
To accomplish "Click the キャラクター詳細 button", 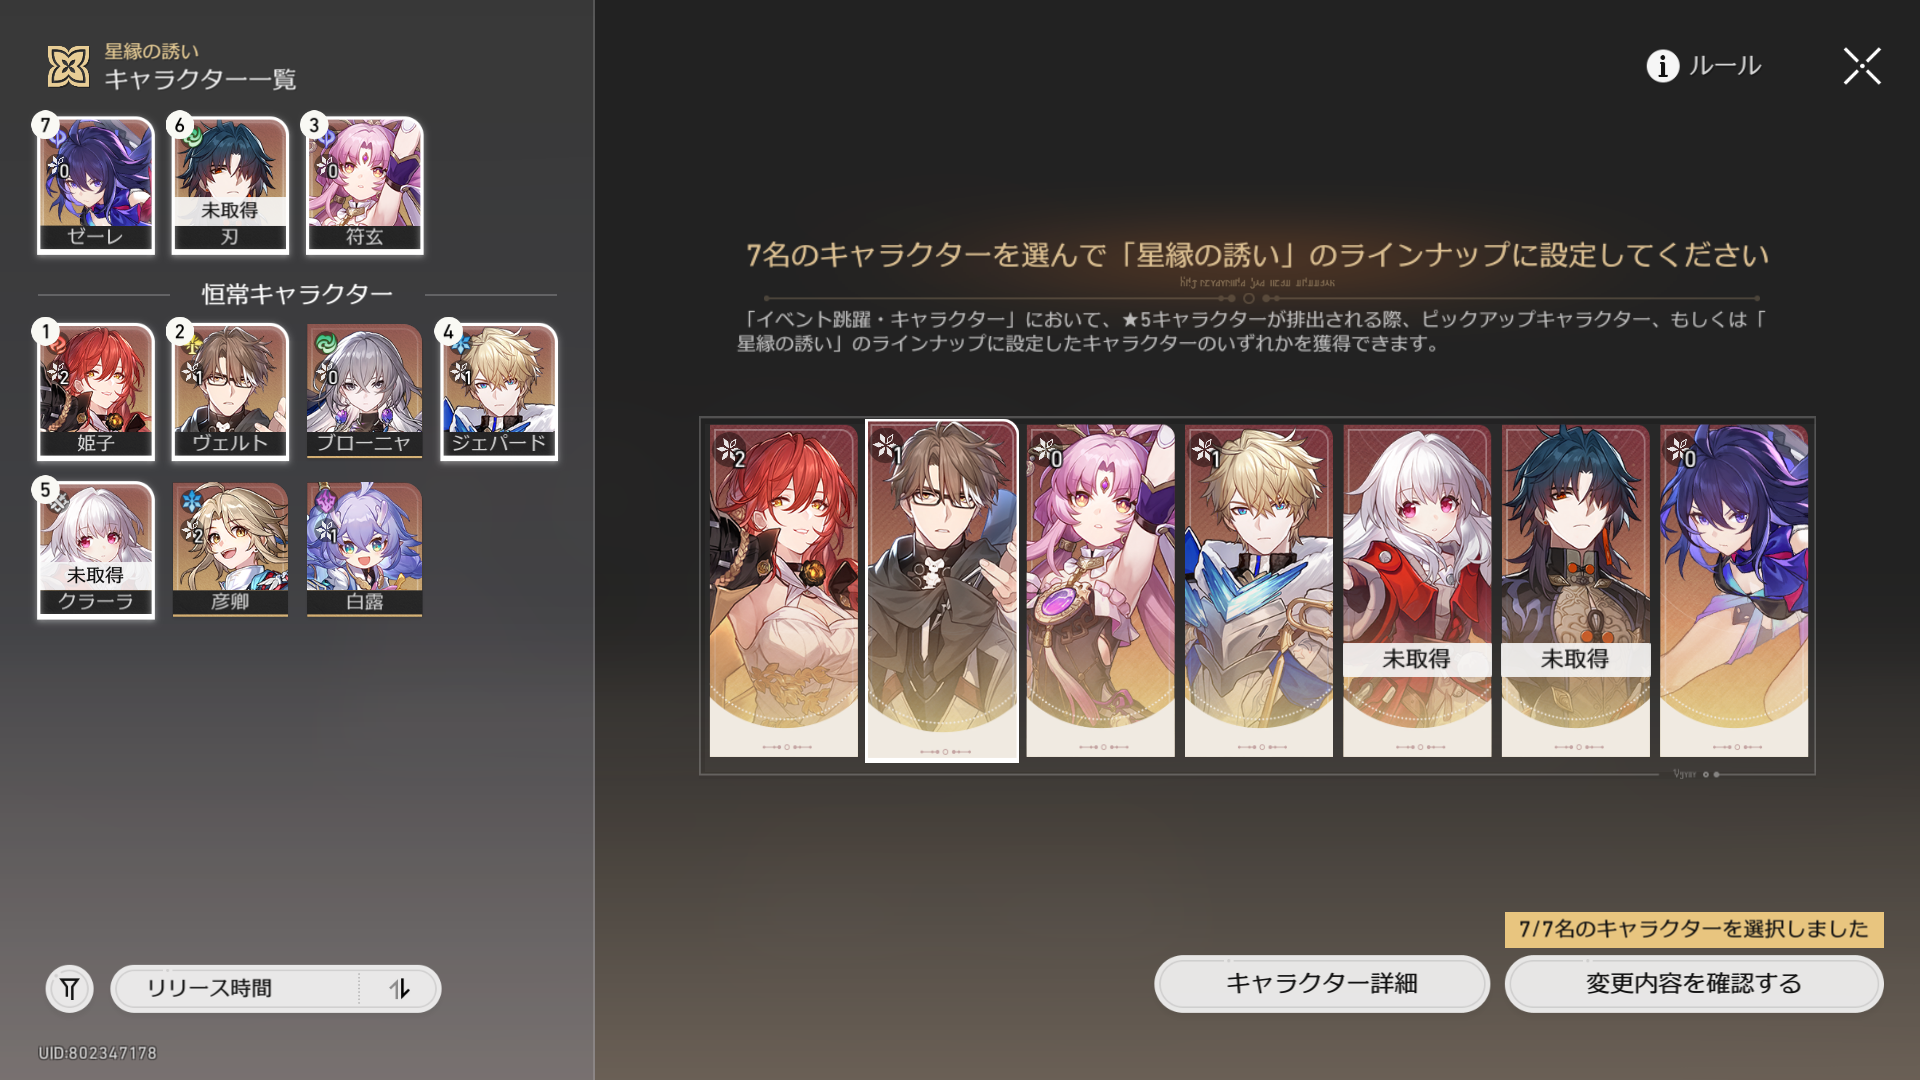I will (1322, 984).
